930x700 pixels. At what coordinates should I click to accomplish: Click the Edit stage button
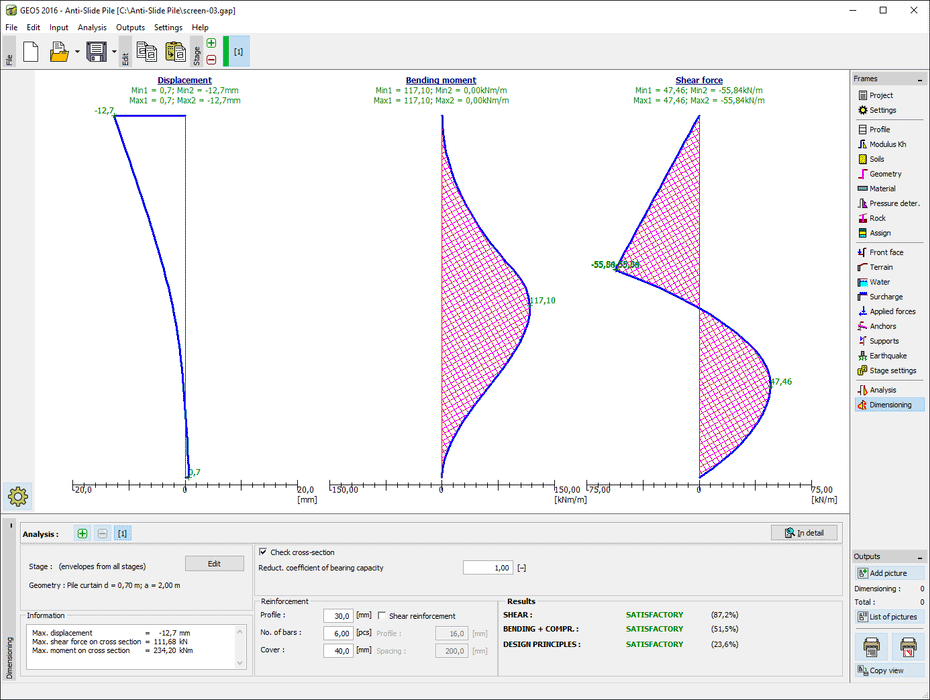click(214, 564)
